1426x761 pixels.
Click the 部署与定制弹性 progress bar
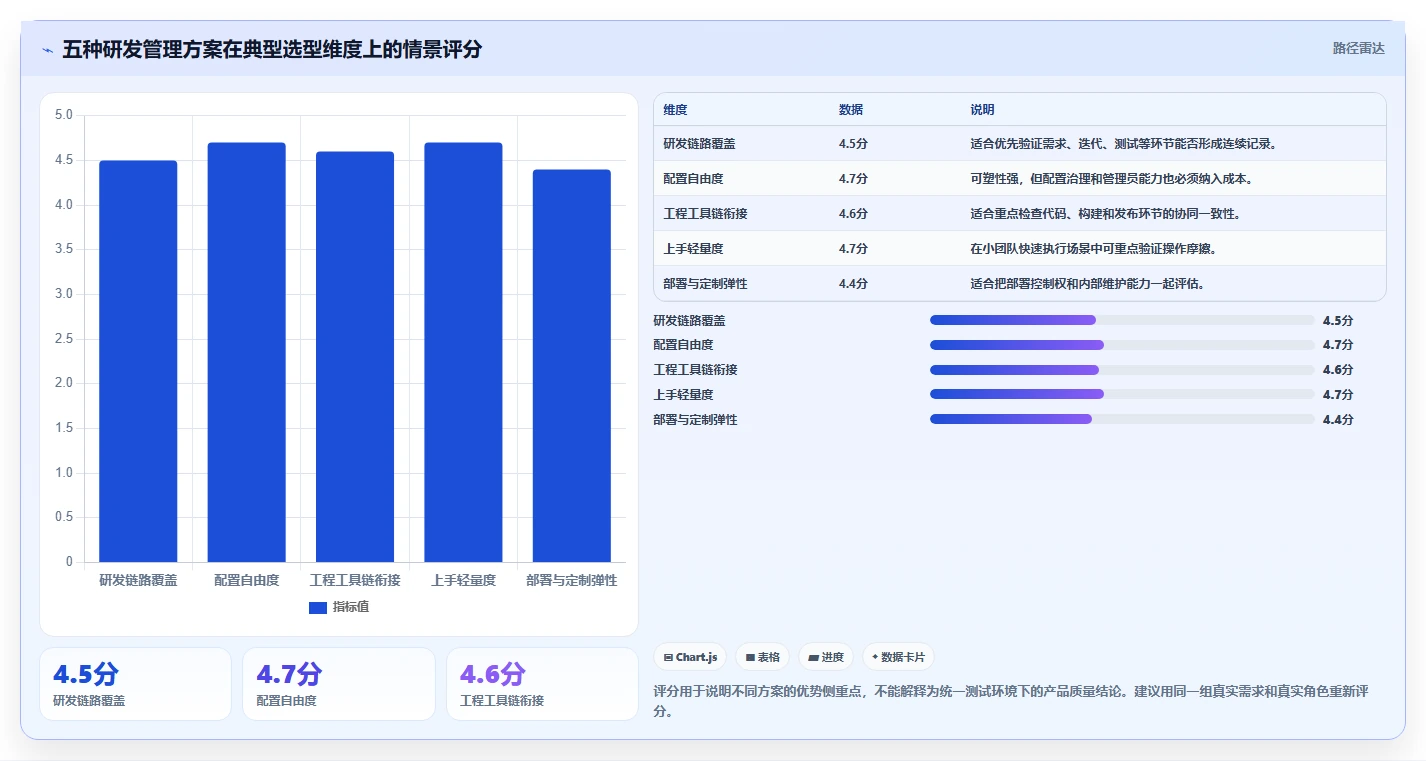click(1122, 420)
